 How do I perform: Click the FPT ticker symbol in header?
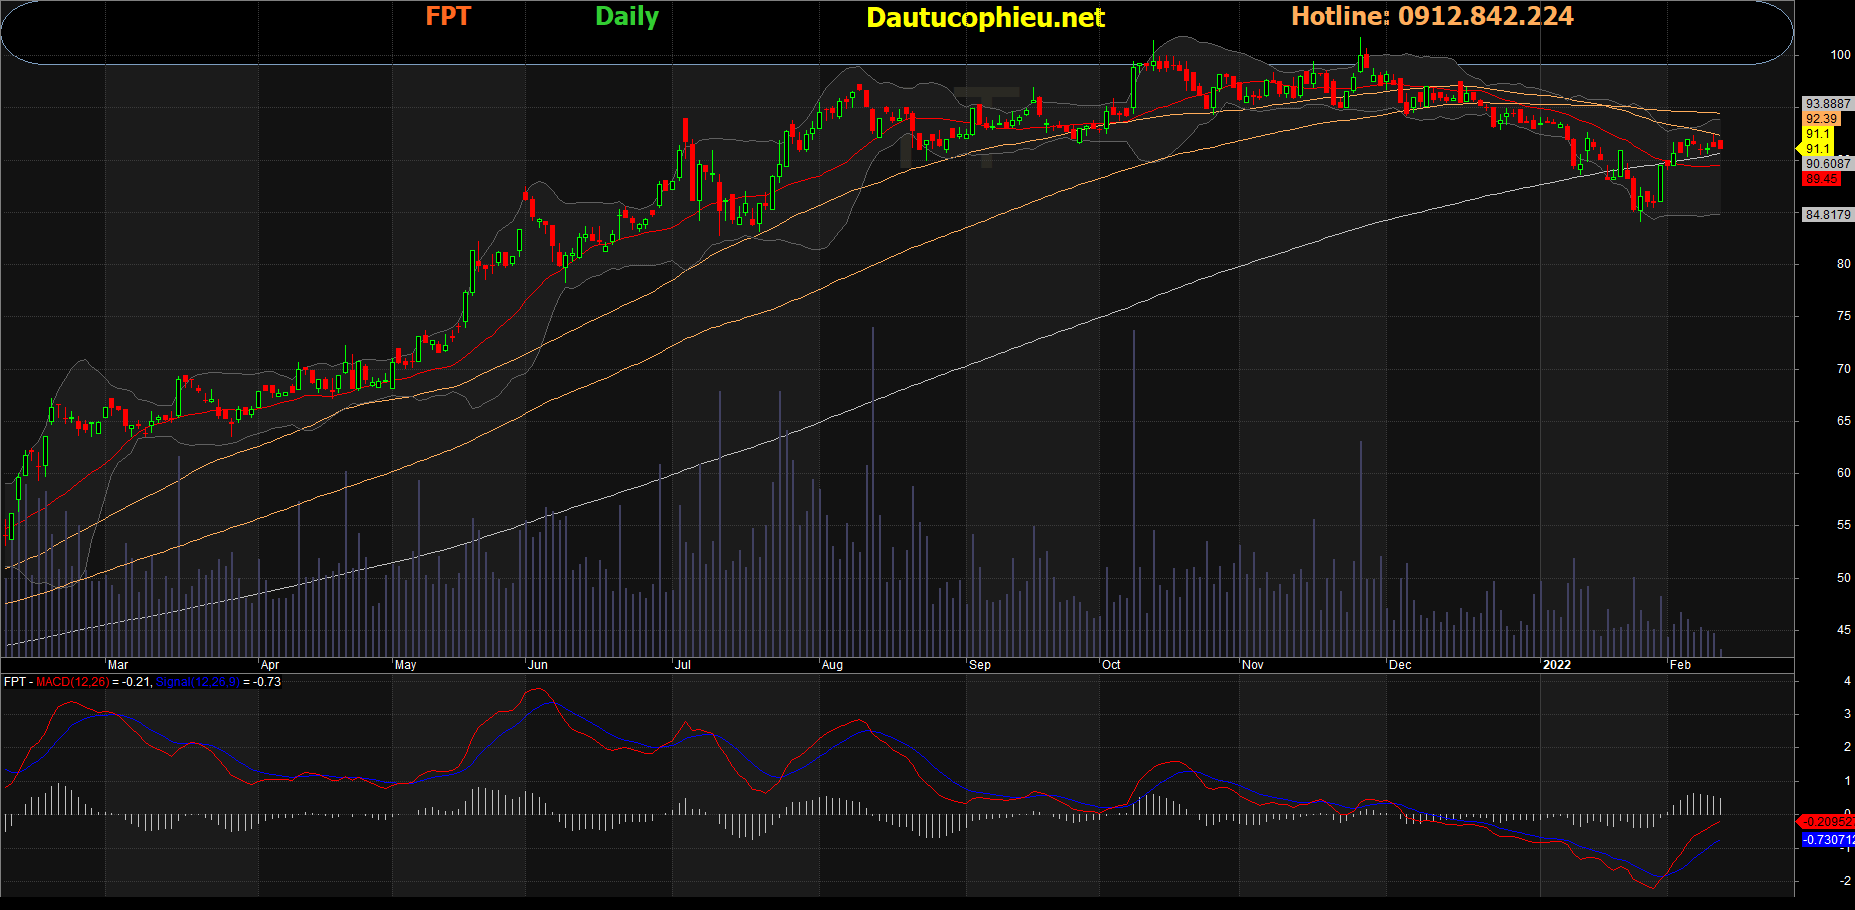point(447,16)
